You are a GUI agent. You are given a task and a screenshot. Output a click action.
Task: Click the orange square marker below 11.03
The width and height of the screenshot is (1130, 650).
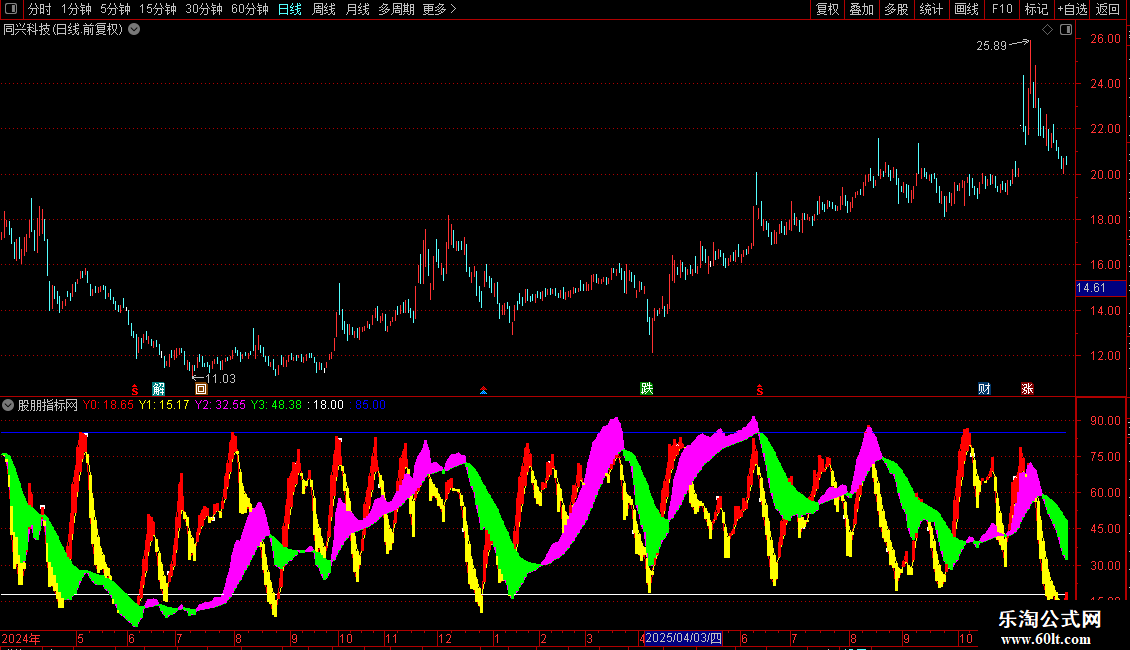click(x=201, y=389)
